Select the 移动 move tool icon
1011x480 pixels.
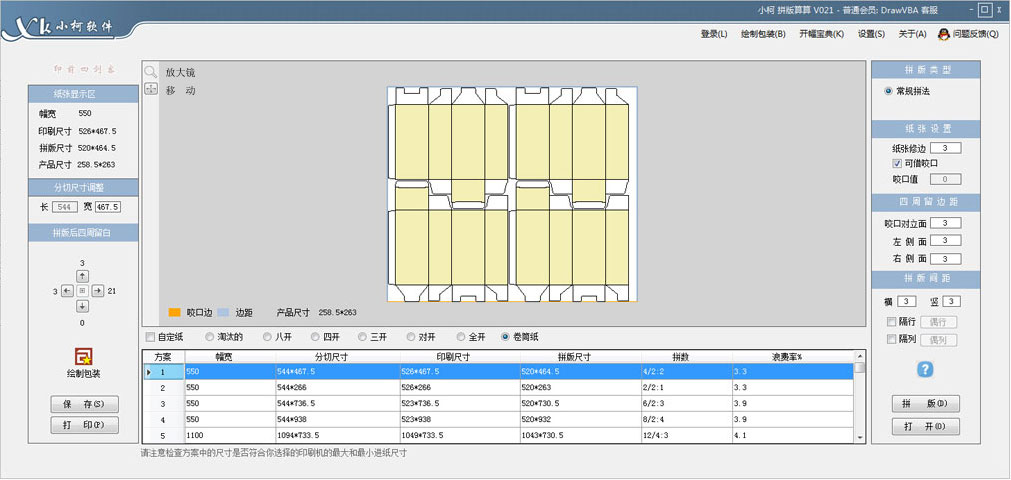[150, 90]
